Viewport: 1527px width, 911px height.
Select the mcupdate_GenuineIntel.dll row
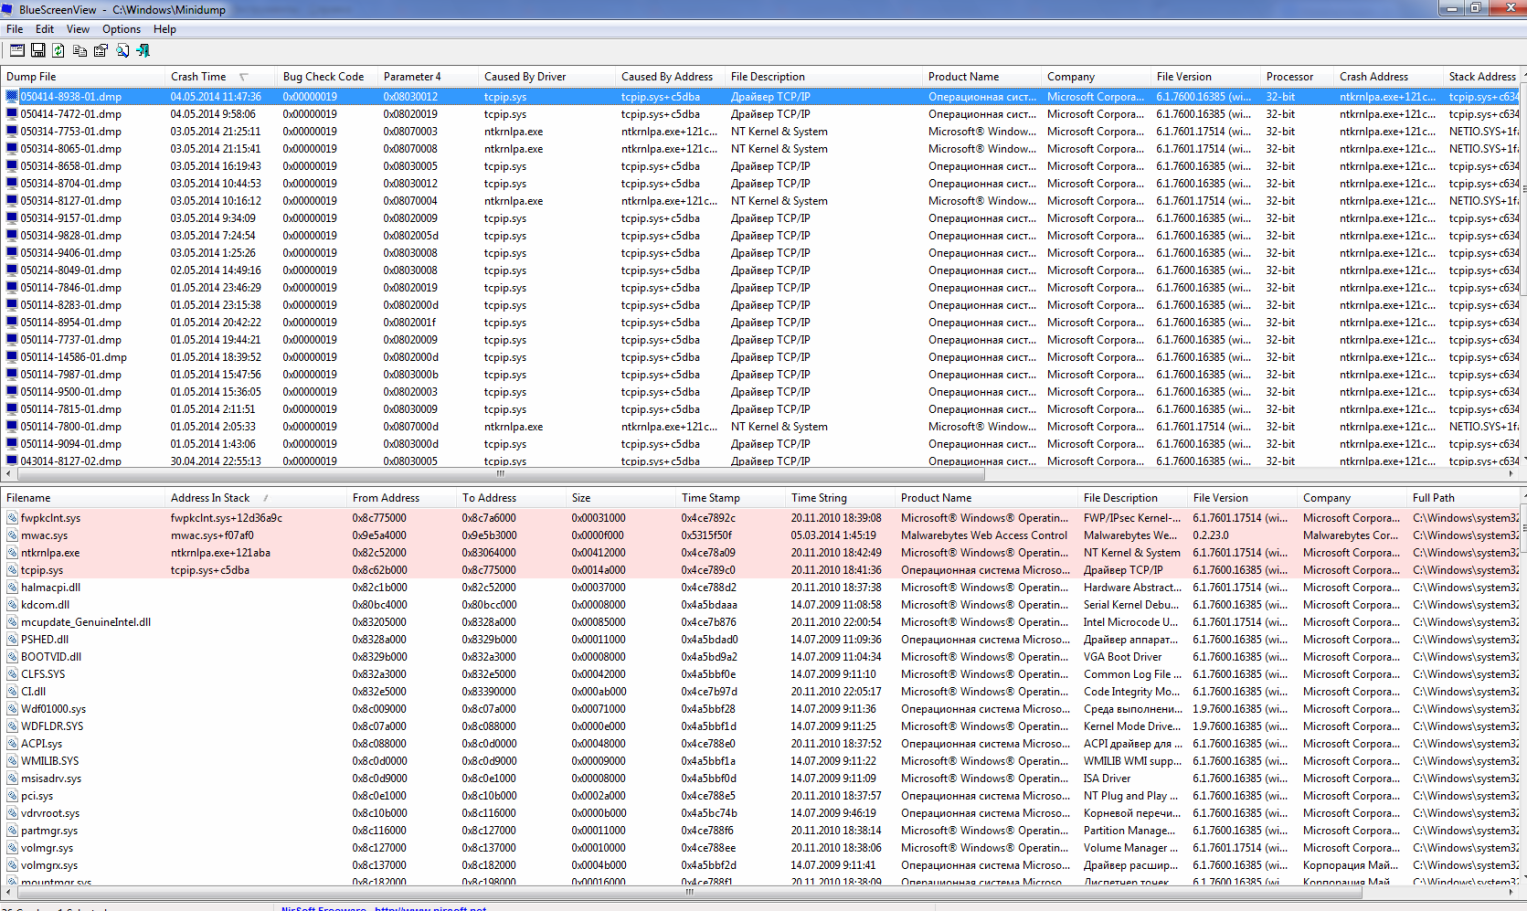[760, 622]
